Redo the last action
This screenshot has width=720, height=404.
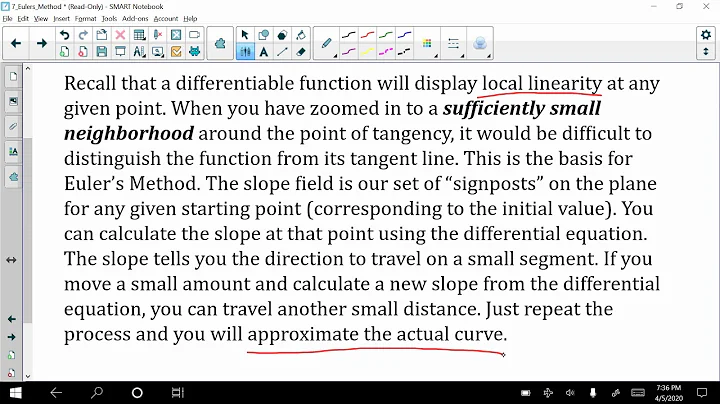click(x=83, y=35)
